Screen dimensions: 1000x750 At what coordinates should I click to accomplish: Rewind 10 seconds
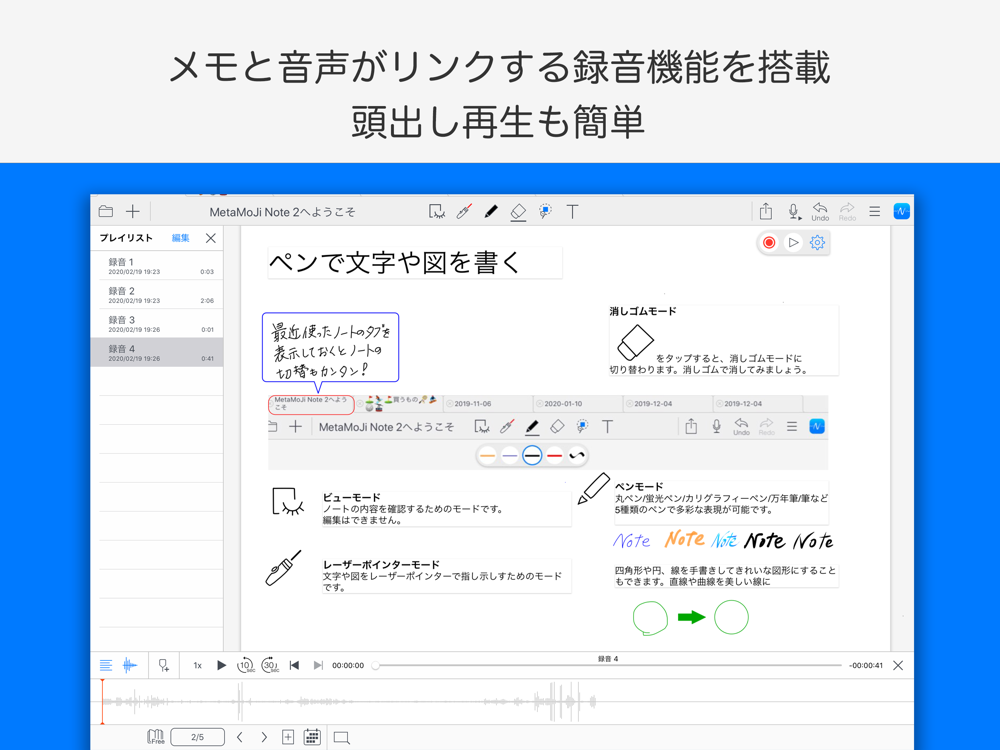(x=246, y=665)
